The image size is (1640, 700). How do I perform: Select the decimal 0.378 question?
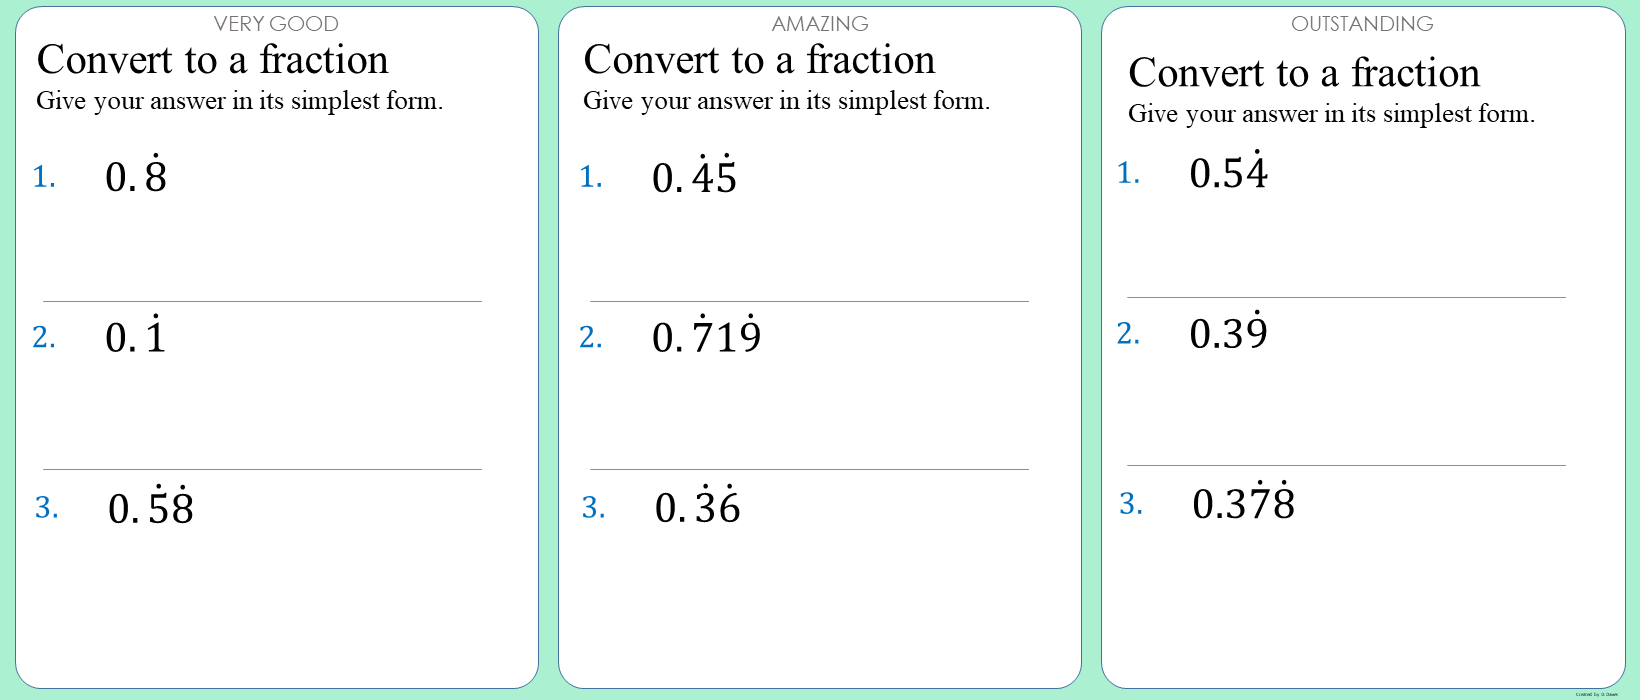pos(1243,503)
